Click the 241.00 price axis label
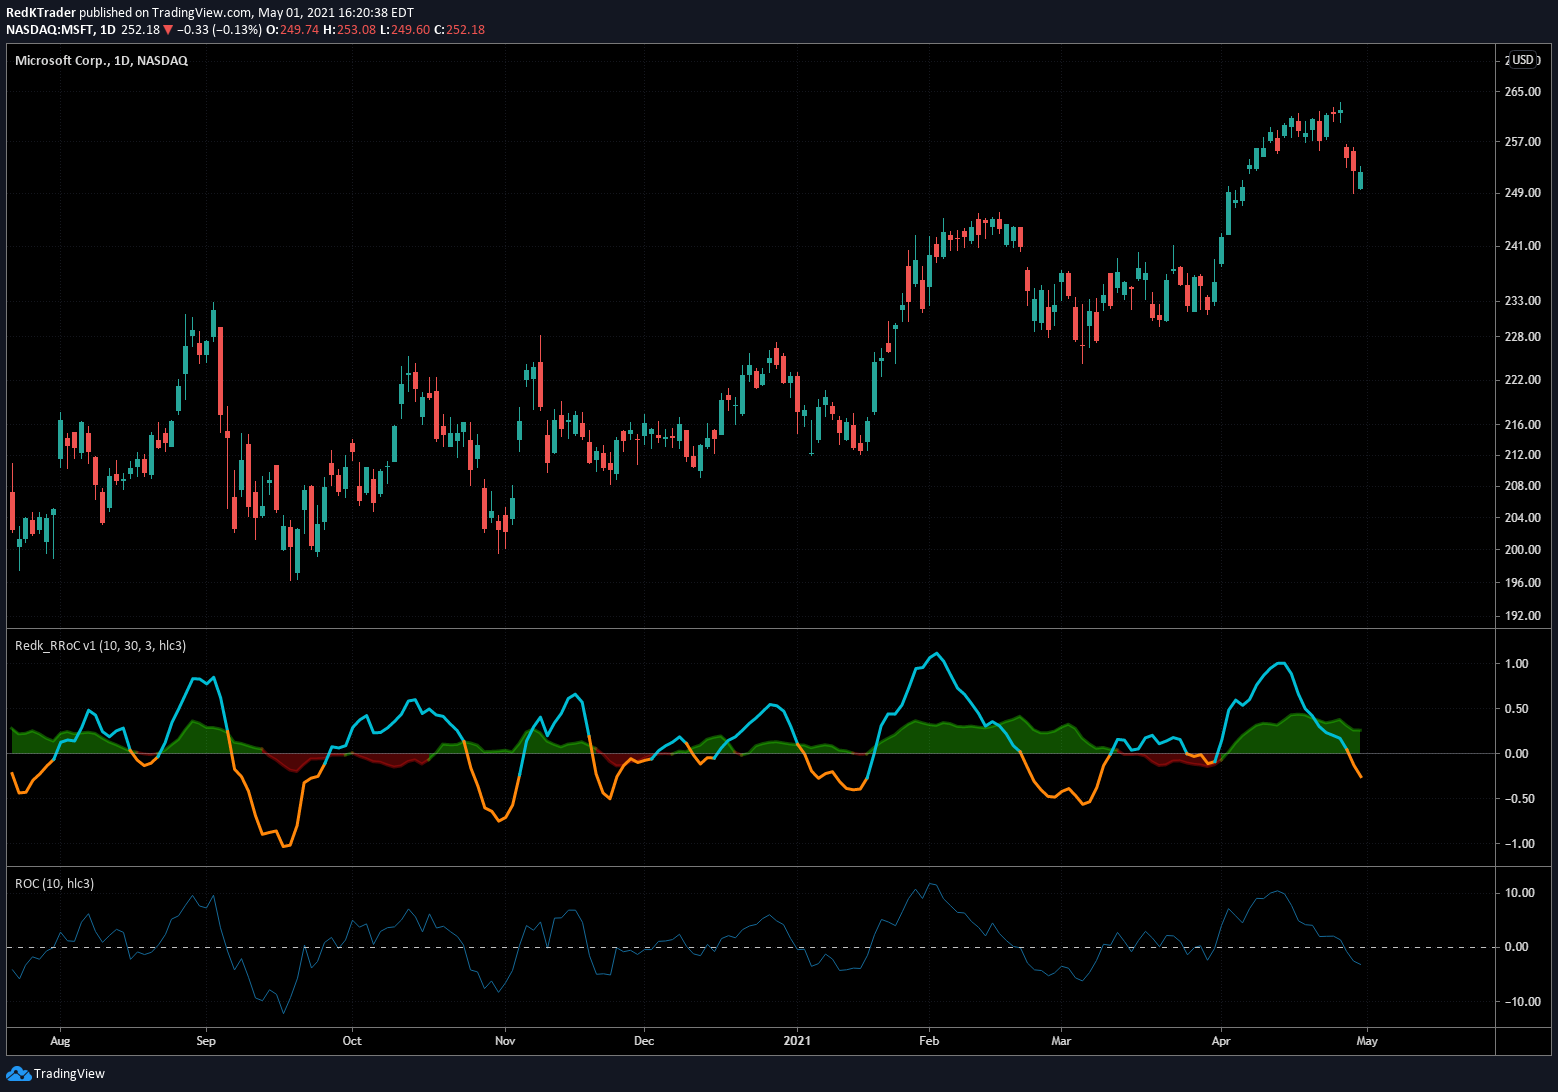This screenshot has height=1092, width=1558. [x=1522, y=246]
